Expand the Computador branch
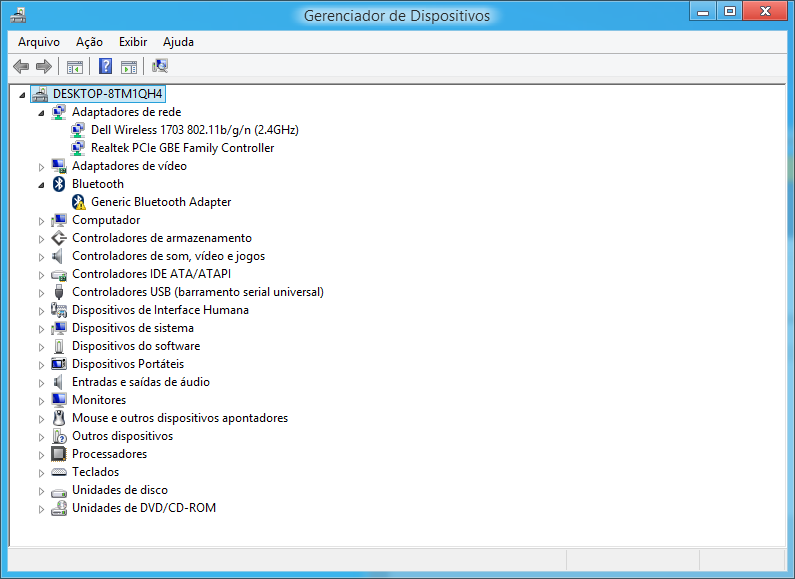Screen dimensions: 795x579 (x=41, y=221)
